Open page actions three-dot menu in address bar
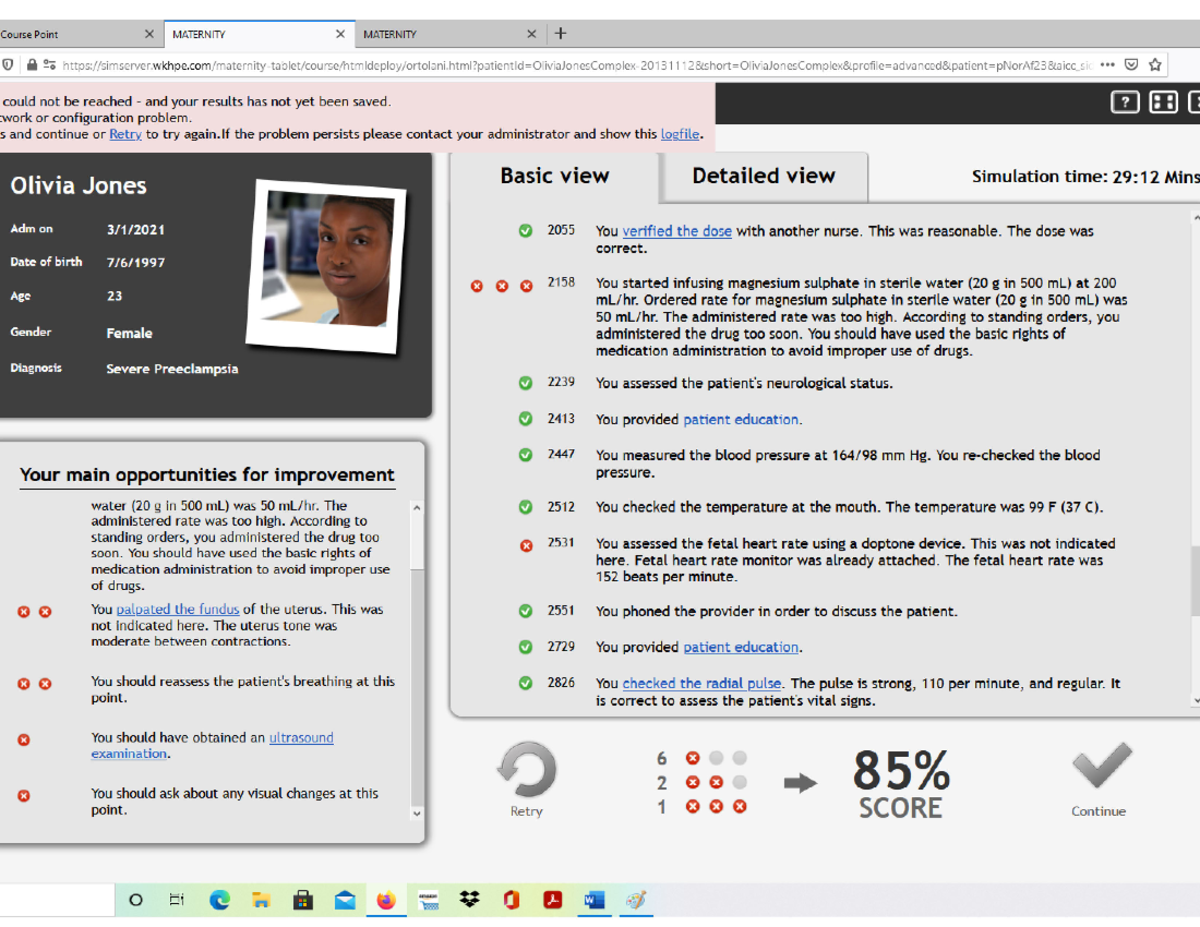This screenshot has width=1200, height=927. 1107,65
